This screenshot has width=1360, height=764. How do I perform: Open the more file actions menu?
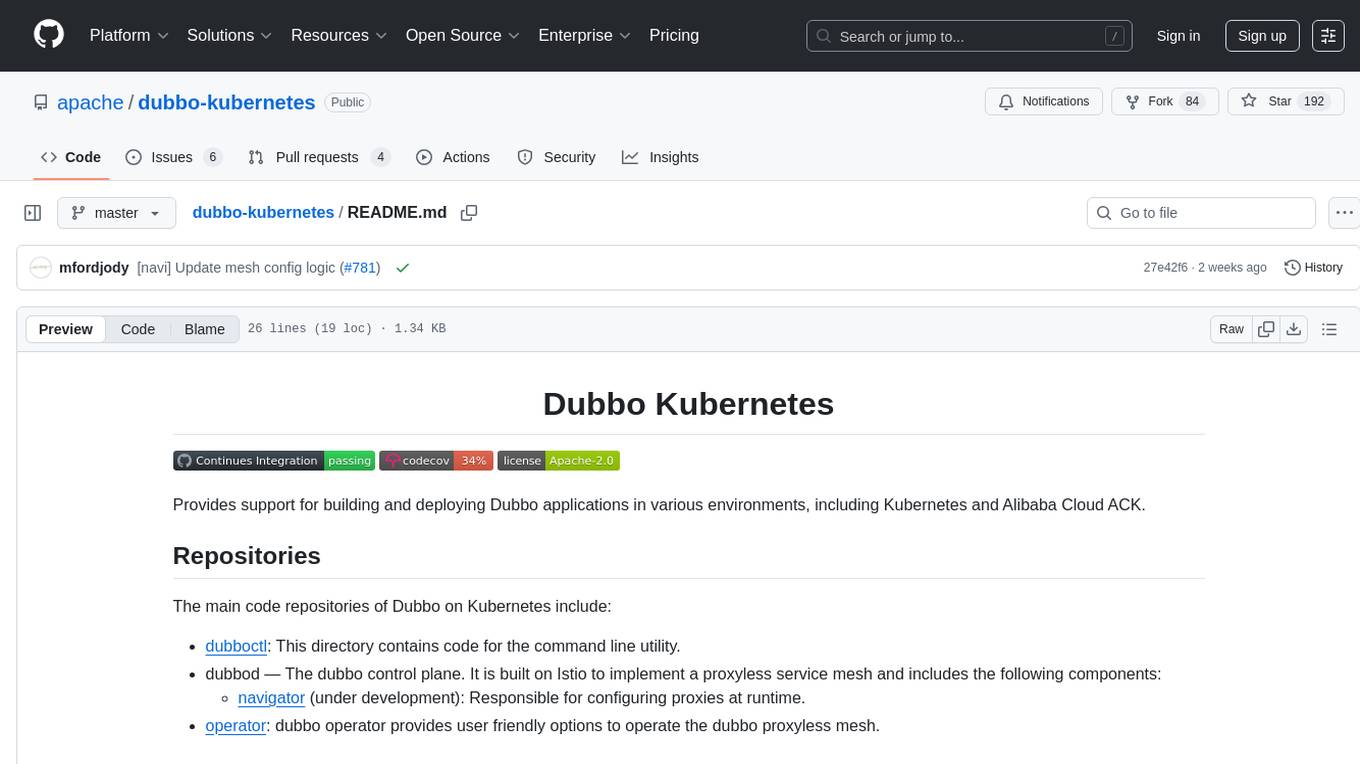1344,213
